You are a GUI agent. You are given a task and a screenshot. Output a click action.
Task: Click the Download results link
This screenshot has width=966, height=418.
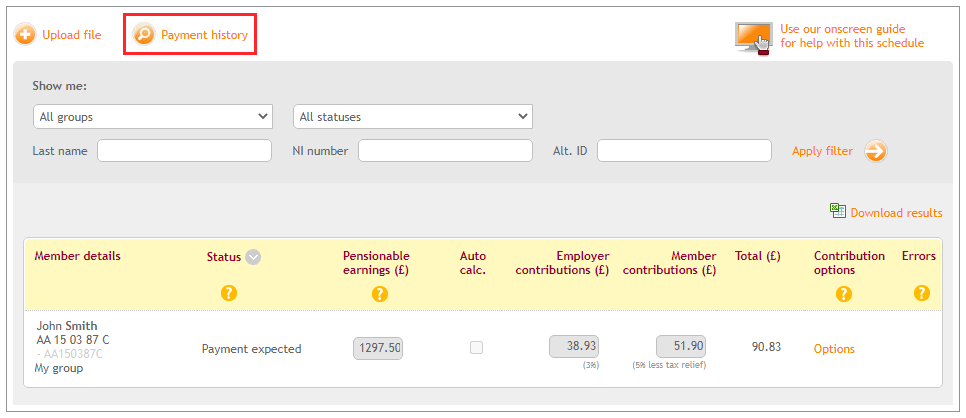pyautogui.click(x=896, y=212)
